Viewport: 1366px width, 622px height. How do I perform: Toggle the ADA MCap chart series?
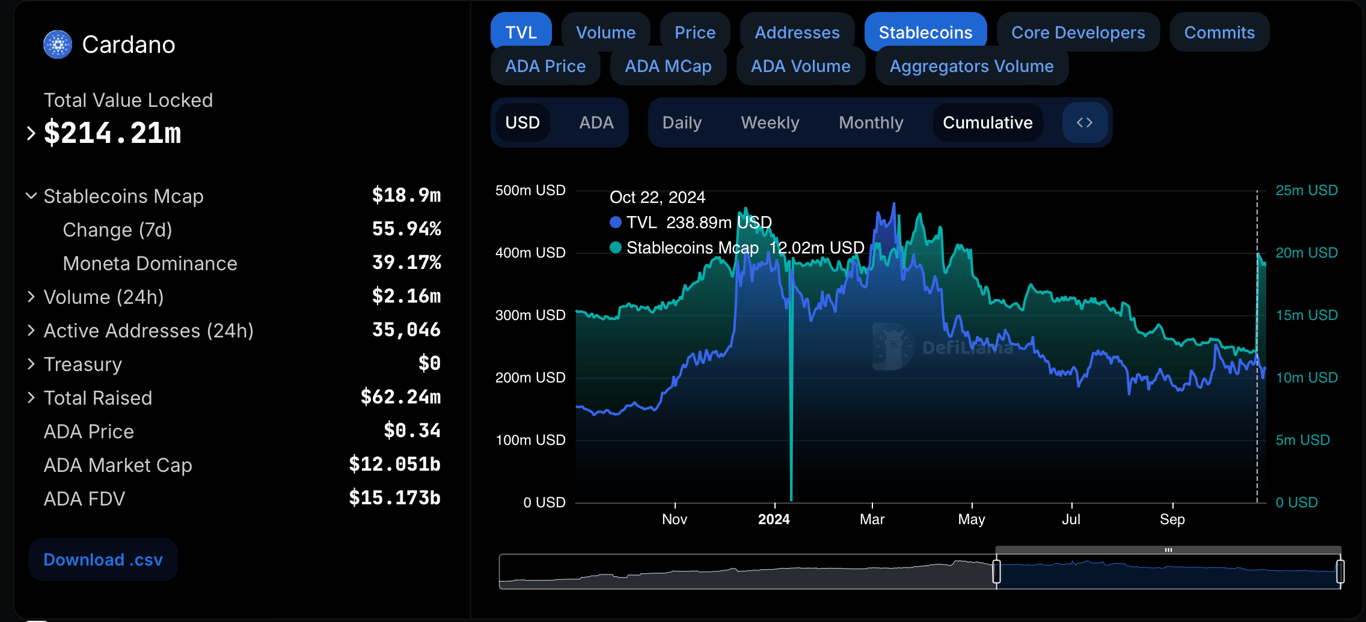pos(668,66)
